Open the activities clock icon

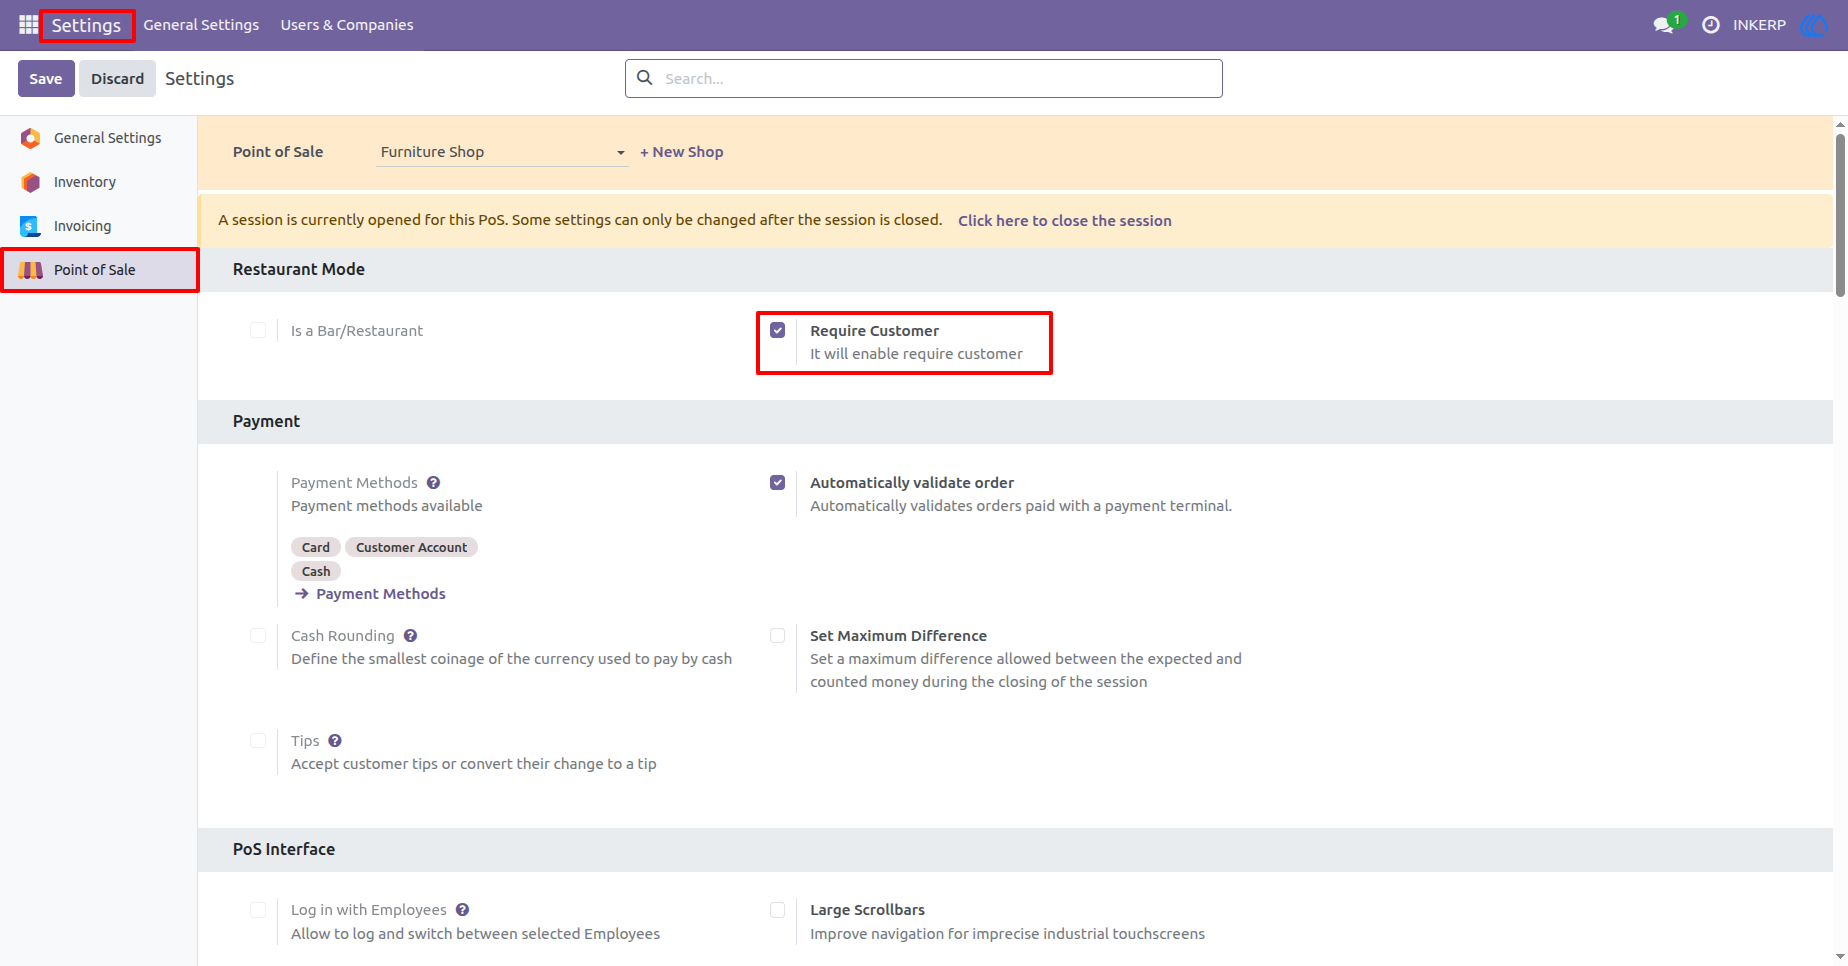(x=1711, y=25)
